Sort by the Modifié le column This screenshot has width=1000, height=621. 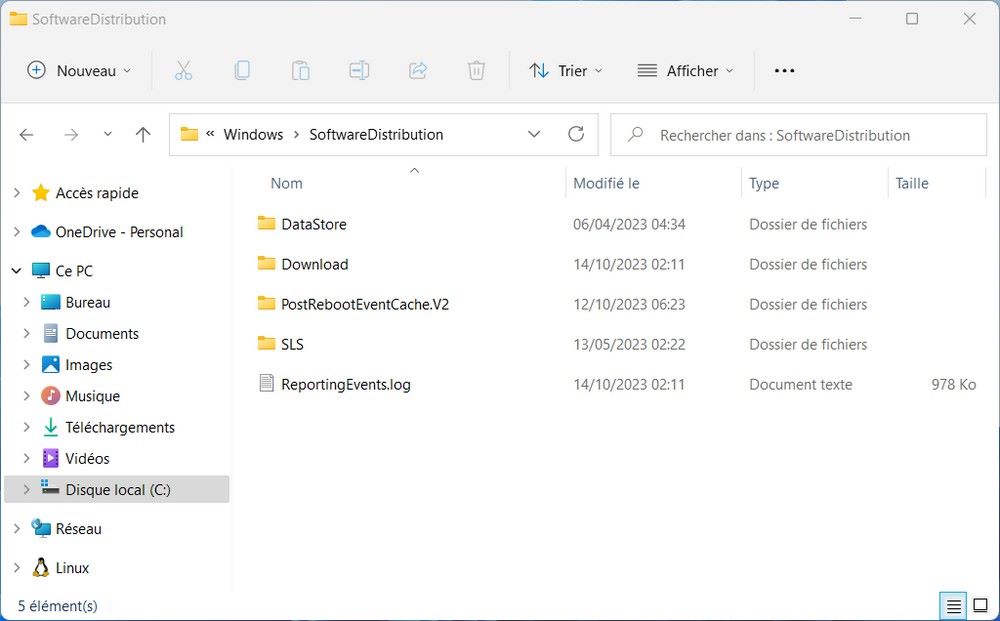pos(606,184)
